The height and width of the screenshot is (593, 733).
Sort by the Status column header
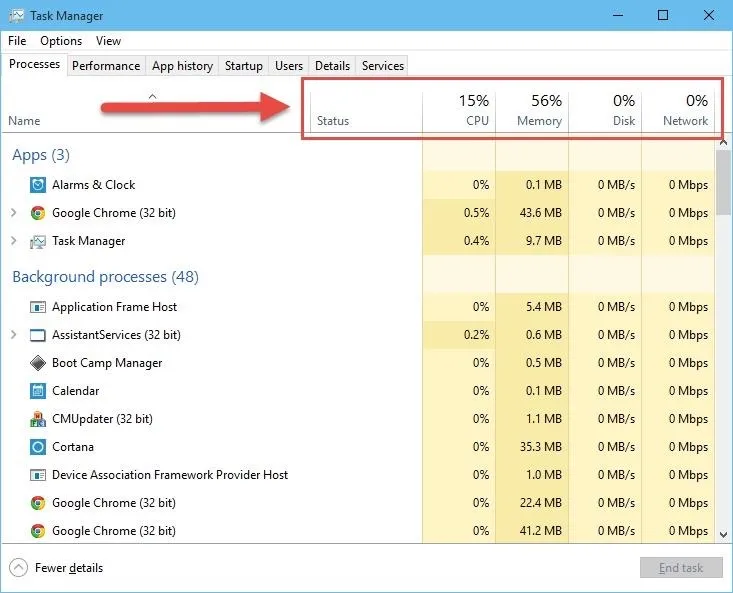click(x=333, y=121)
